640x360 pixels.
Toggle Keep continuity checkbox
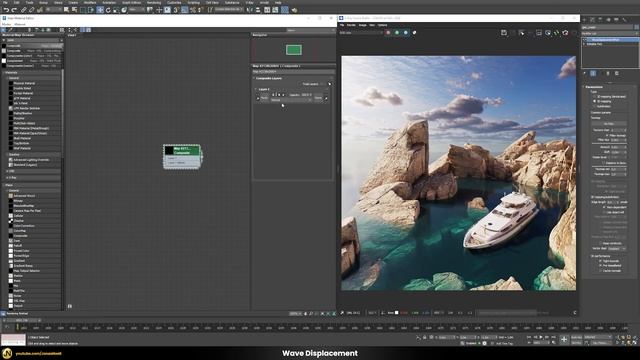(x=600, y=243)
